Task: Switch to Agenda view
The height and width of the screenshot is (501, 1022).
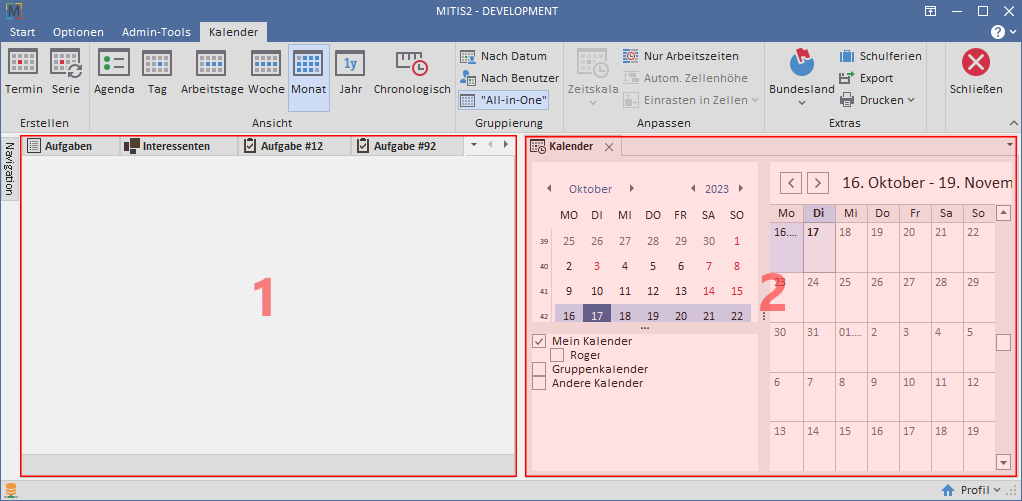Action: coord(114,65)
